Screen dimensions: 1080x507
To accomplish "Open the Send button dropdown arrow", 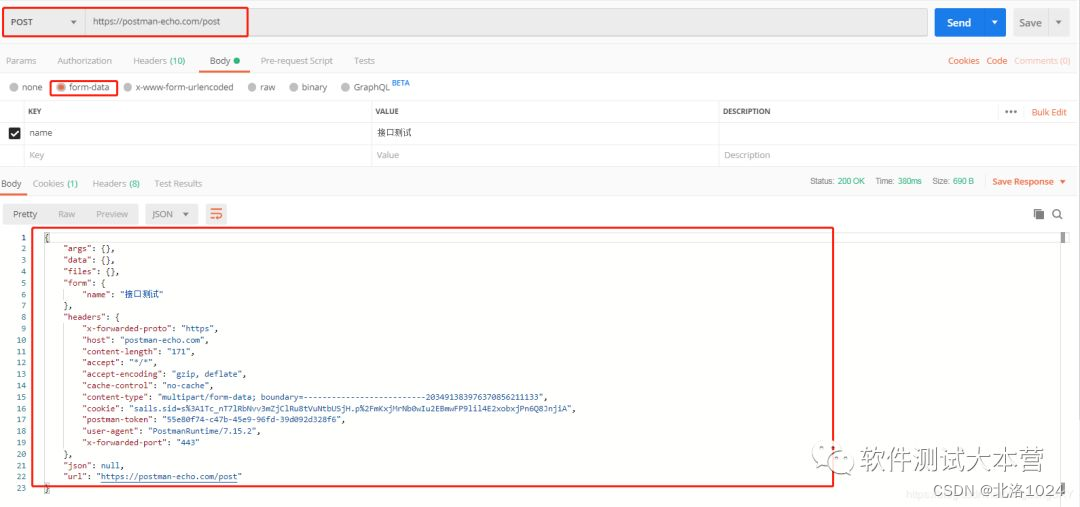I will (x=995, y=23).
